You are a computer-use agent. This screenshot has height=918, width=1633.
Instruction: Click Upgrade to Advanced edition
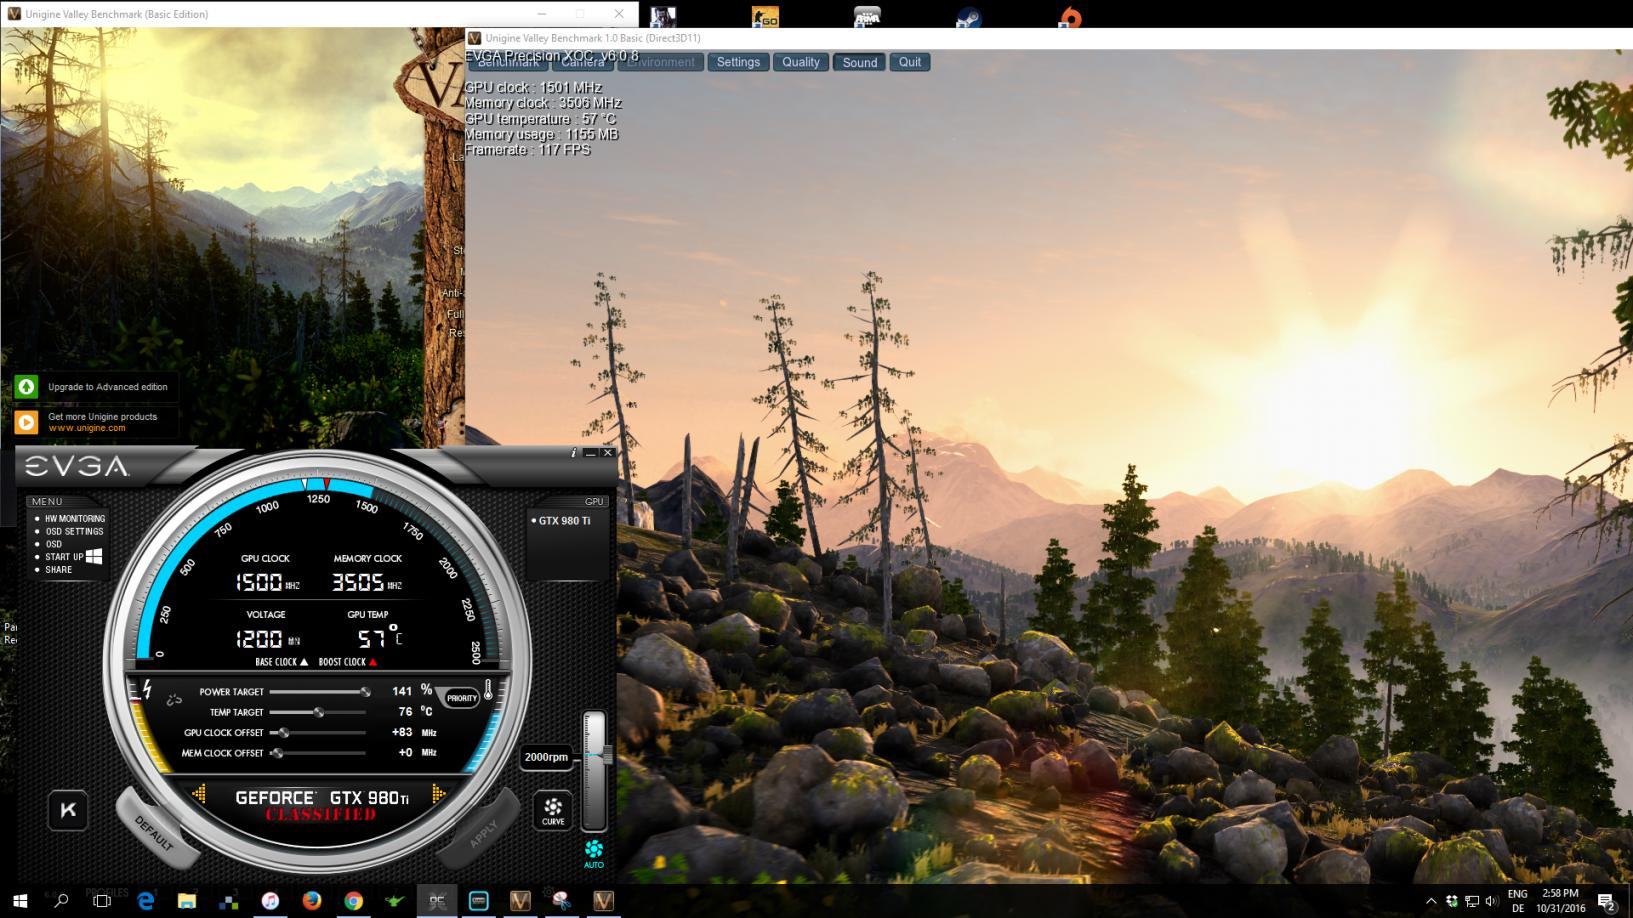tap(108, 387)
